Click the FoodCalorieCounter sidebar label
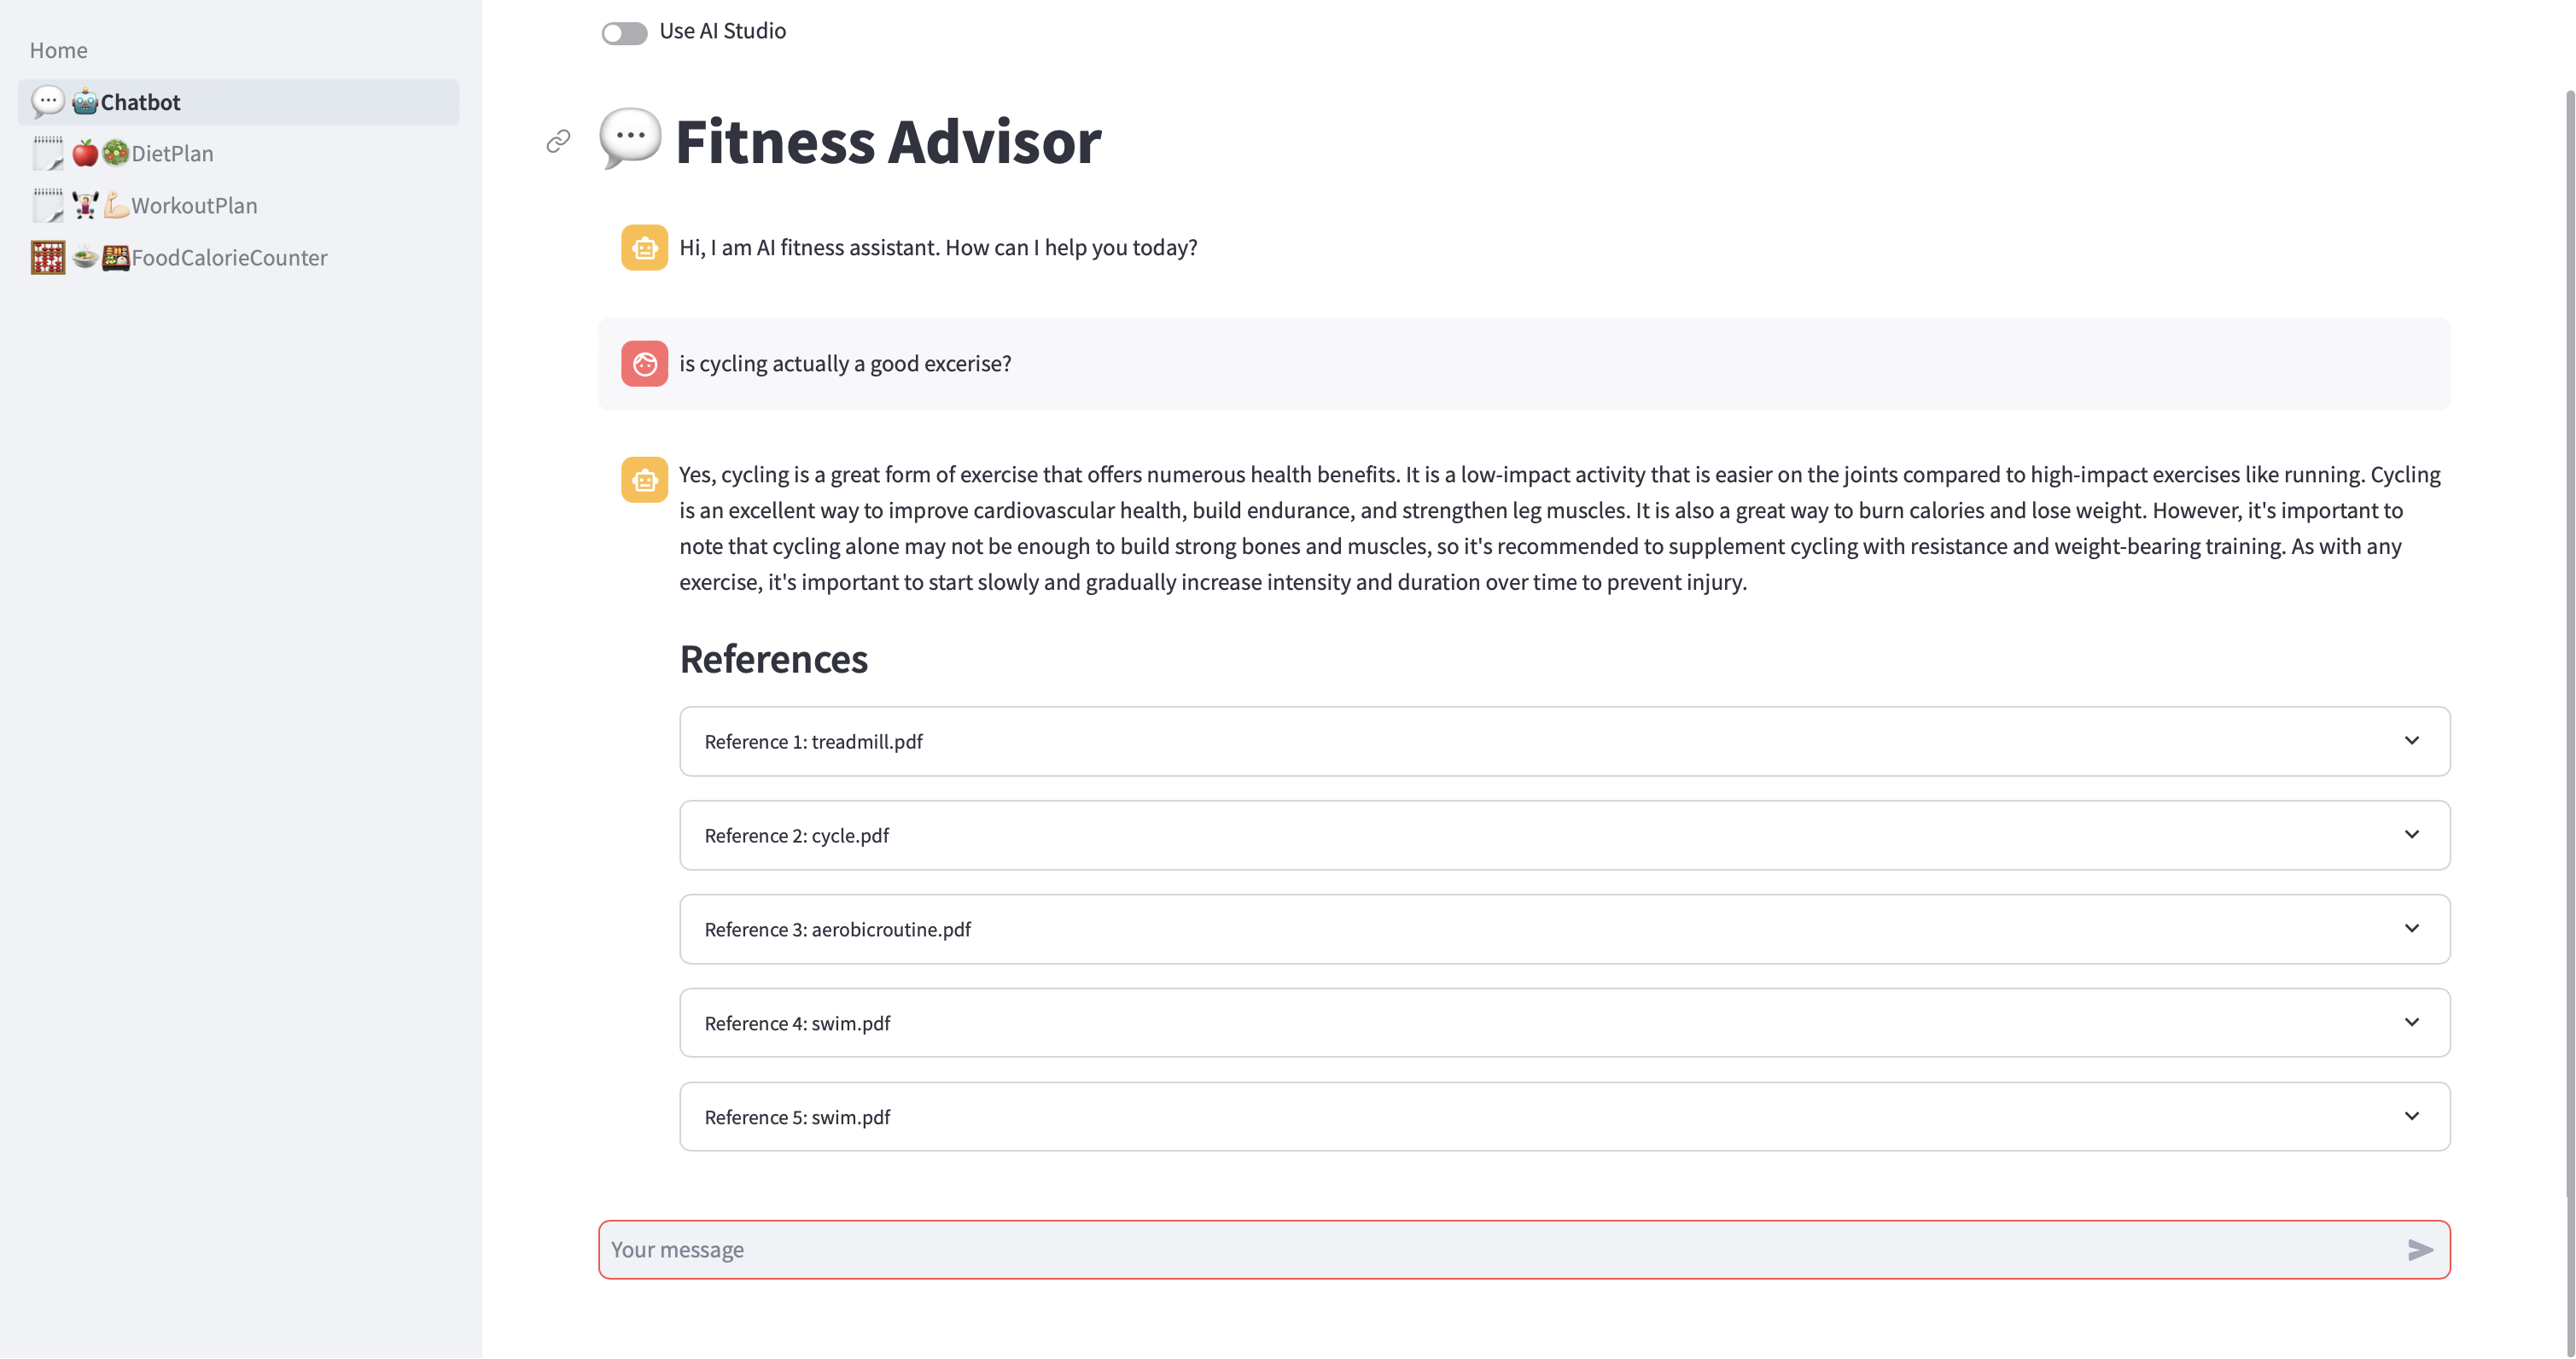 pyautogui.click(x=230, y=255)
